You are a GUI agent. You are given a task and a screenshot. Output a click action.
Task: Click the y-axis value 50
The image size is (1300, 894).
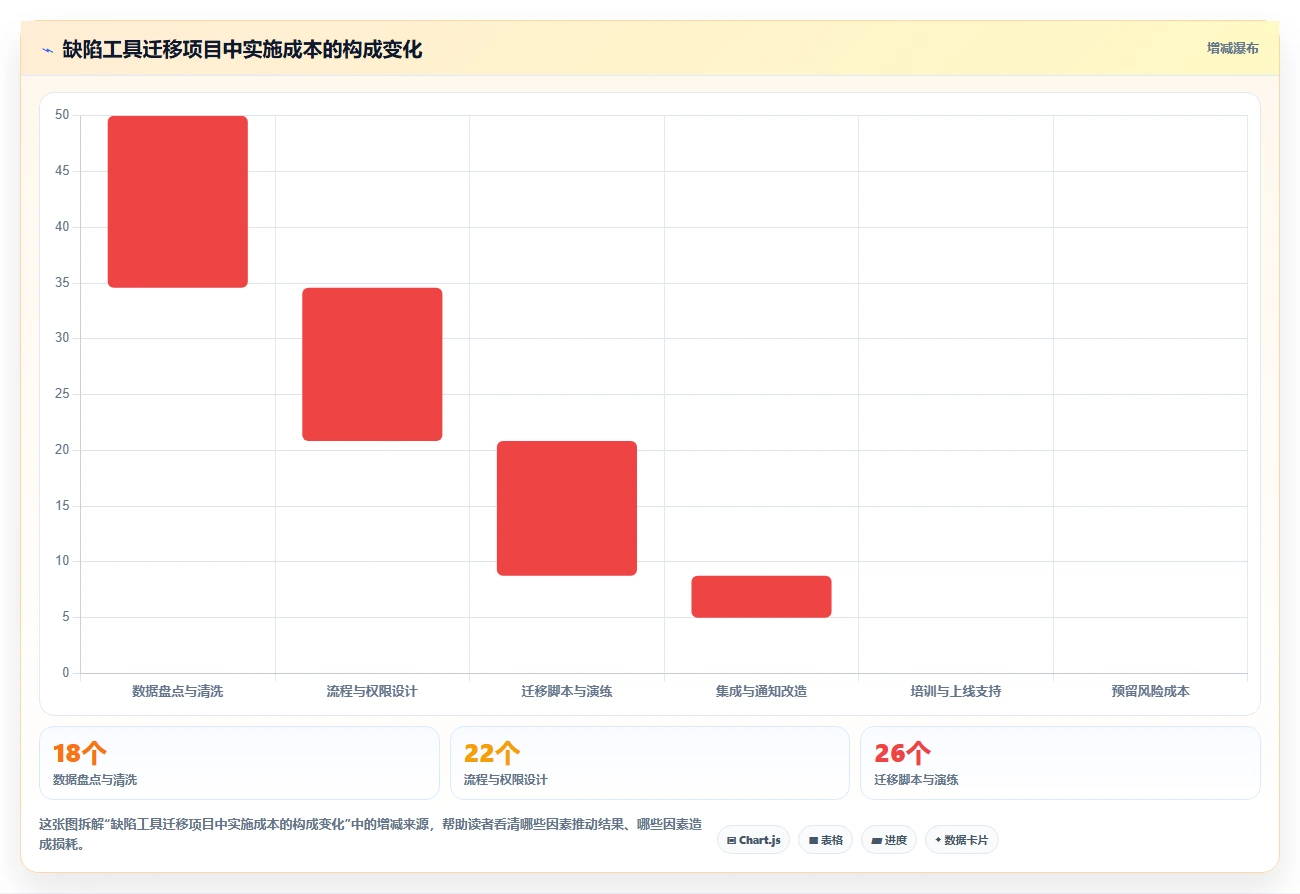tap(62, 115)
